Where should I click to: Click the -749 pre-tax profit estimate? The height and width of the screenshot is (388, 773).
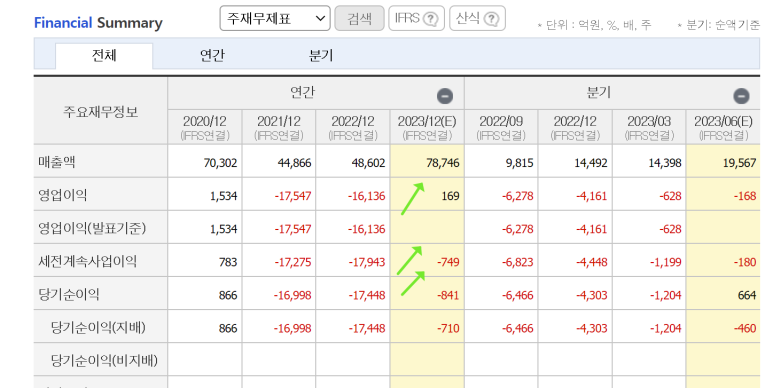(x=448, y=262)
